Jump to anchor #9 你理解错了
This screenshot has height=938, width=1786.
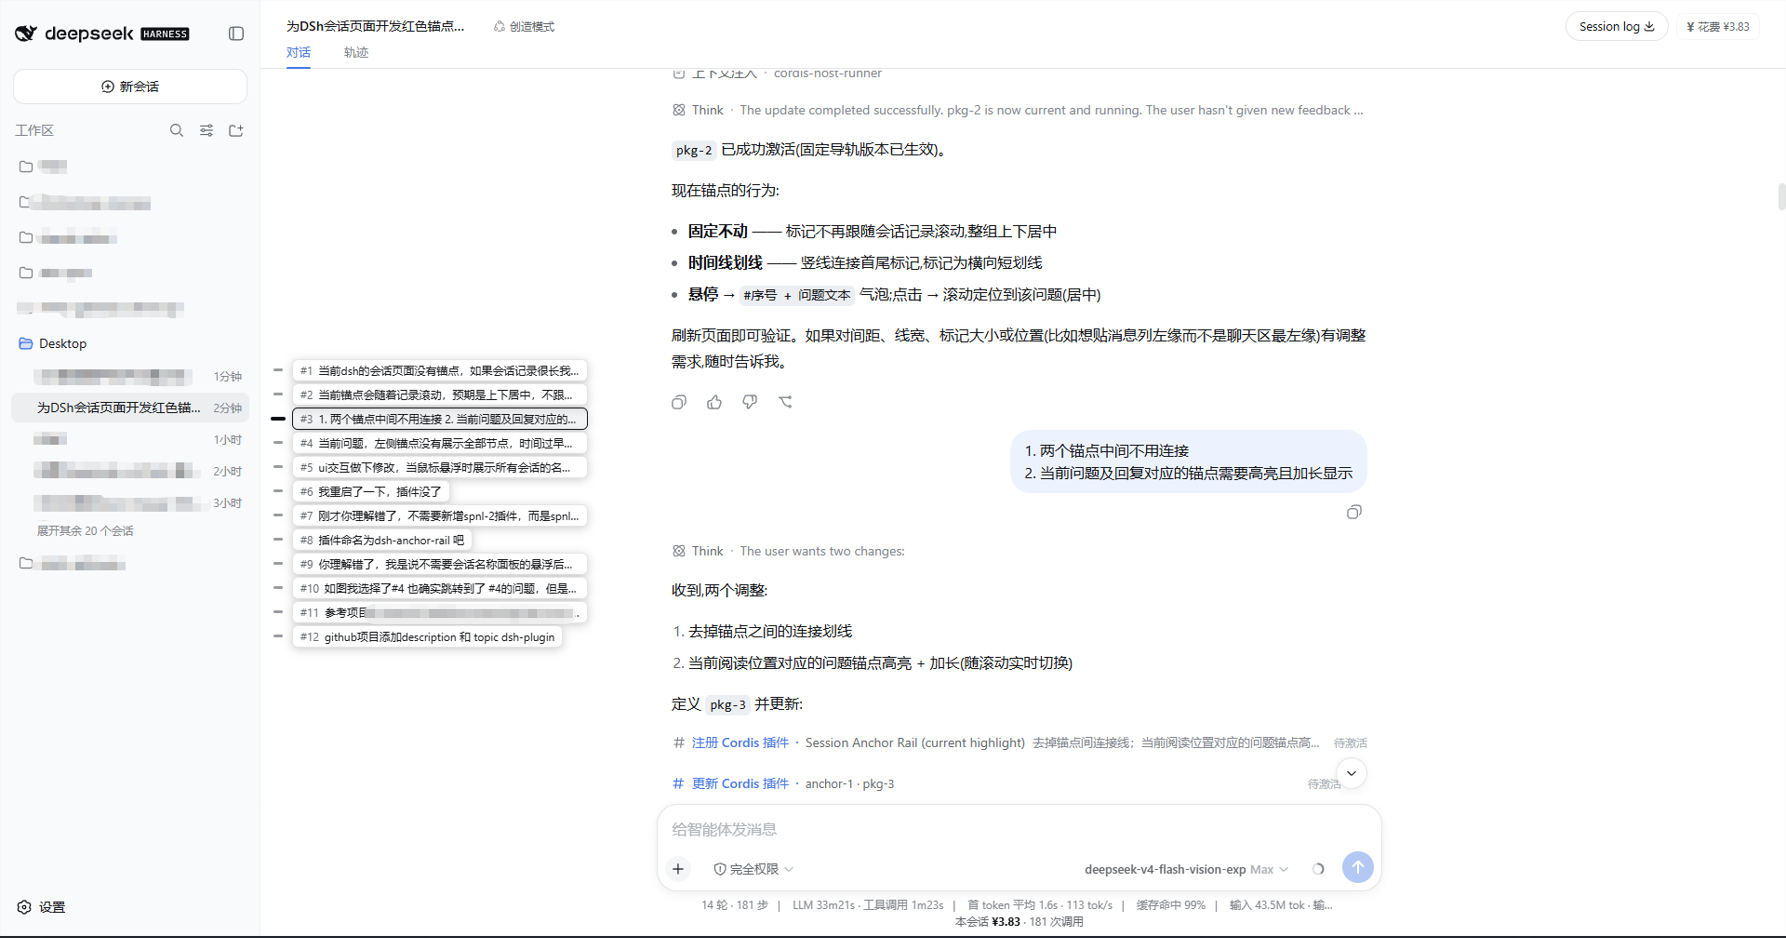[440, 564]
